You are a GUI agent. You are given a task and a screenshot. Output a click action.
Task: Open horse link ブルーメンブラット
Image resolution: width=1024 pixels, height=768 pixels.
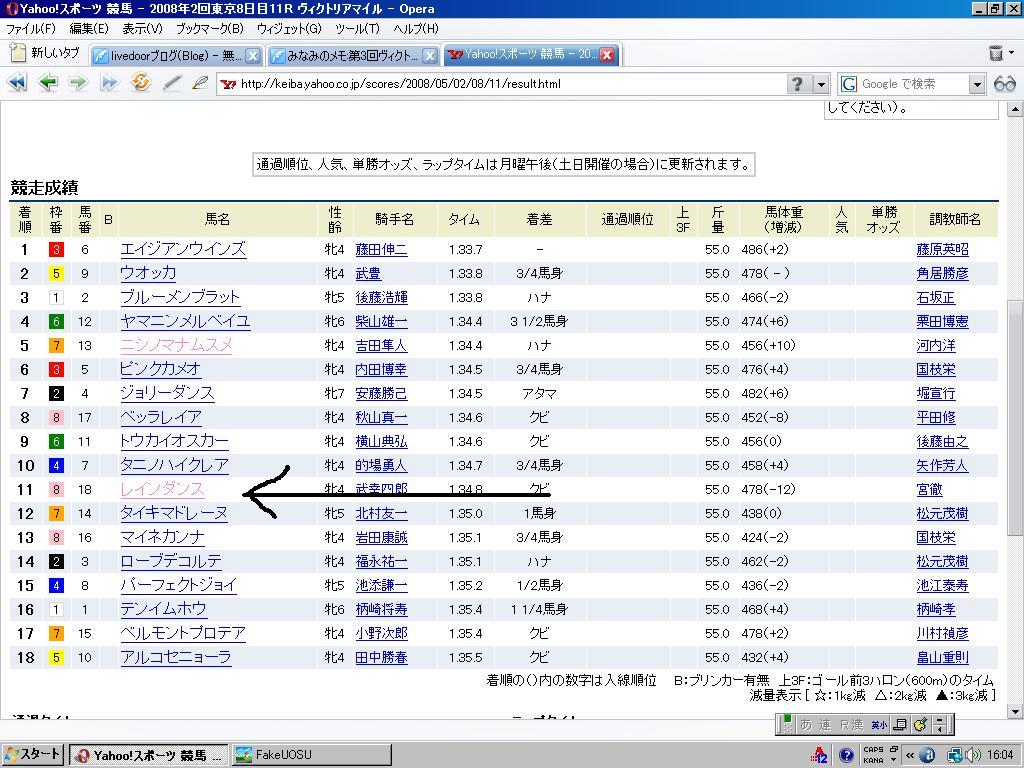[x=180, y=297]
